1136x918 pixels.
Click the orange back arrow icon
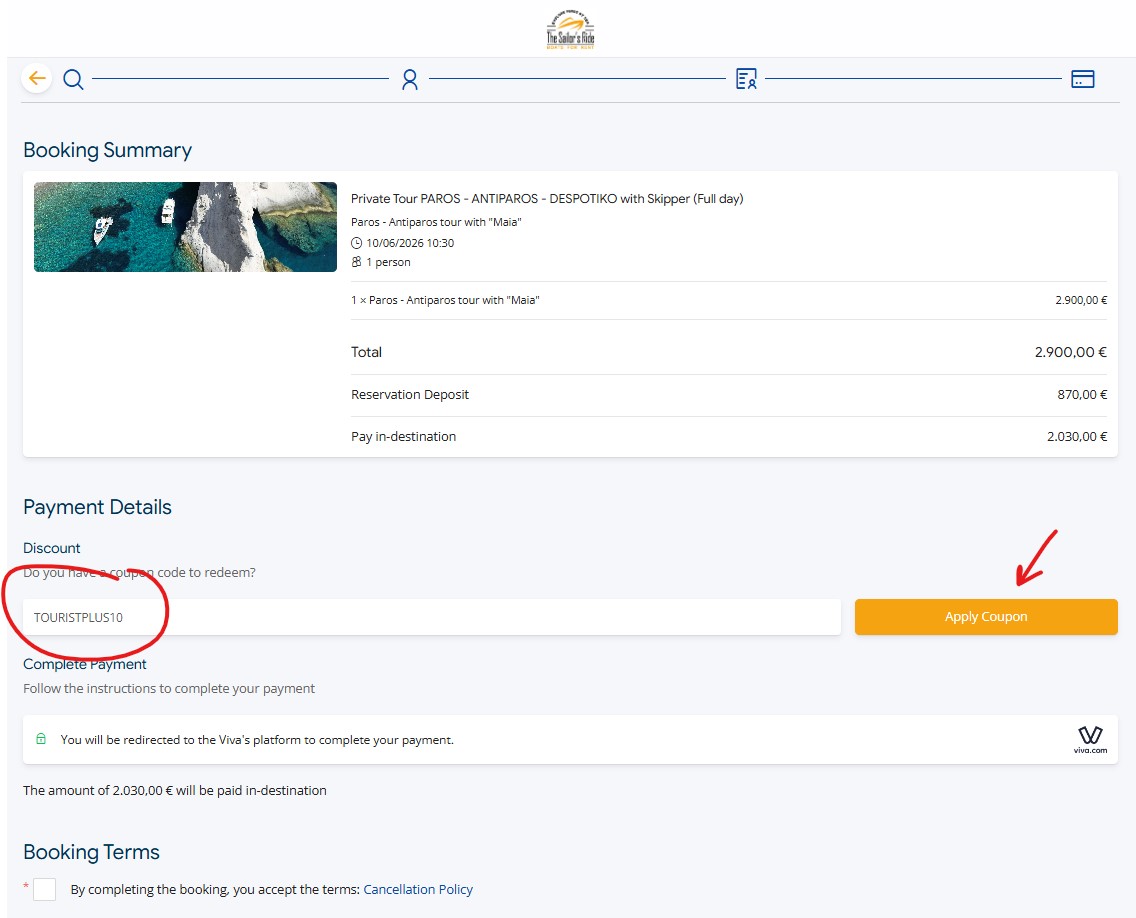pyautogui.click(x=37, y=78)
